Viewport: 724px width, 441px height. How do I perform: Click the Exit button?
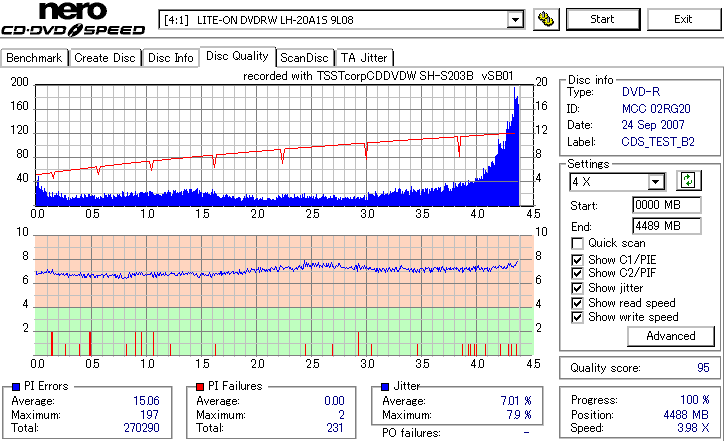[x=683, y=19]
